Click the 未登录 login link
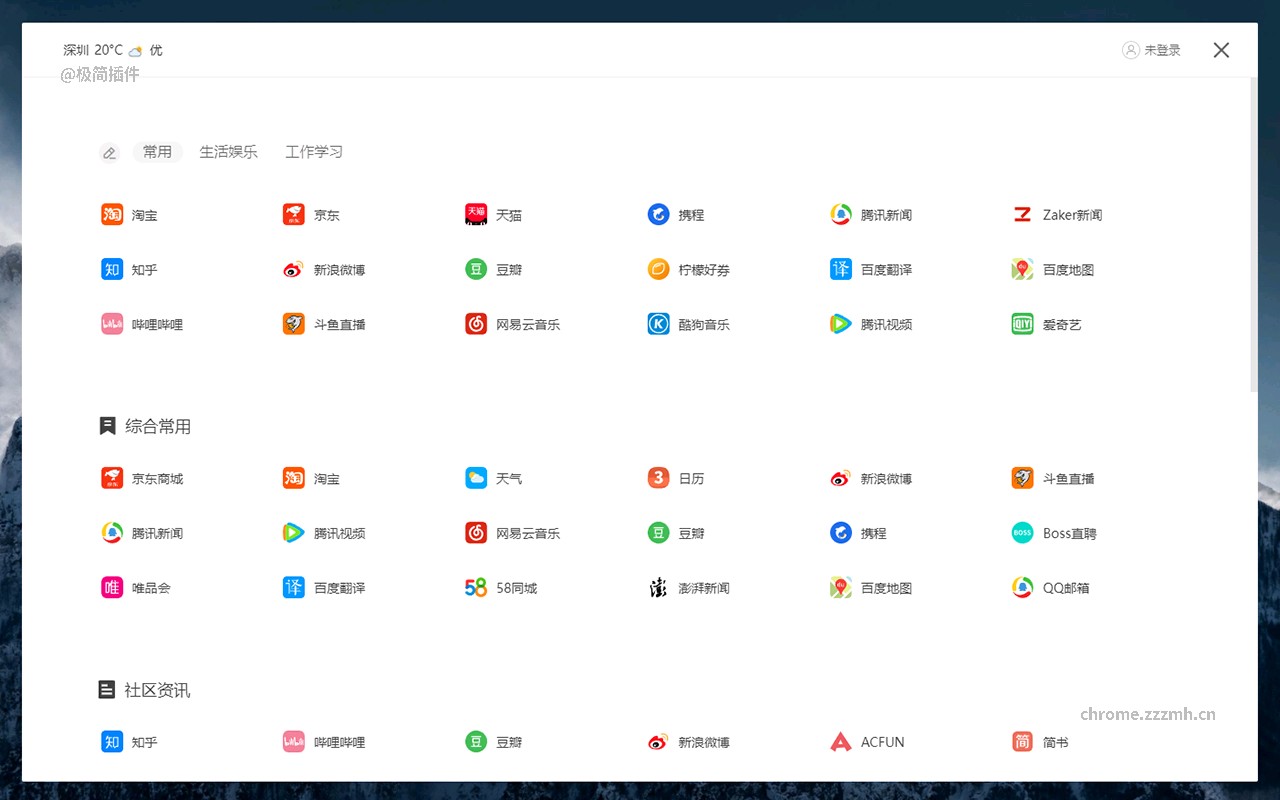The height and width of the screenshot is (800, 1280). [1151, 50]
